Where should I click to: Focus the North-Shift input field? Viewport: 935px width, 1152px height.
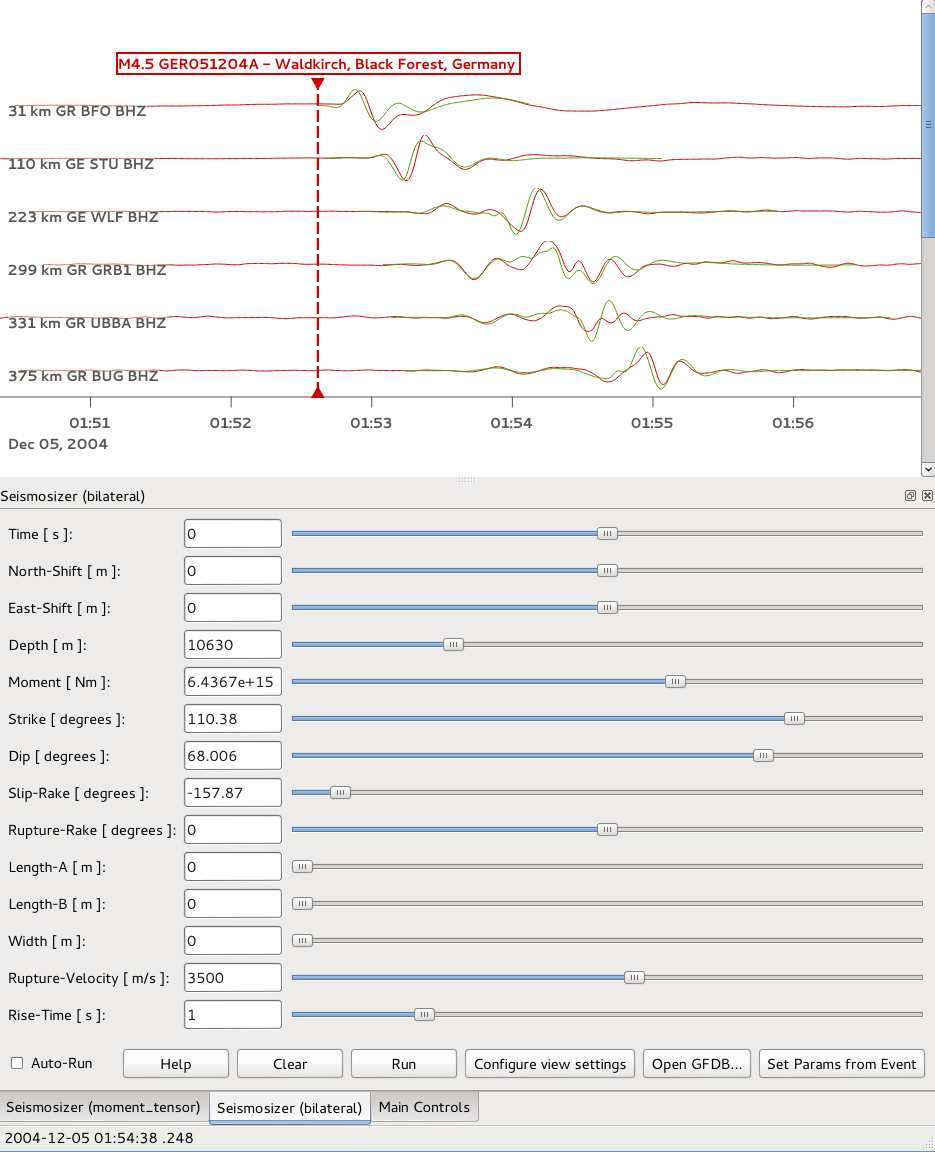coord(233,570)
